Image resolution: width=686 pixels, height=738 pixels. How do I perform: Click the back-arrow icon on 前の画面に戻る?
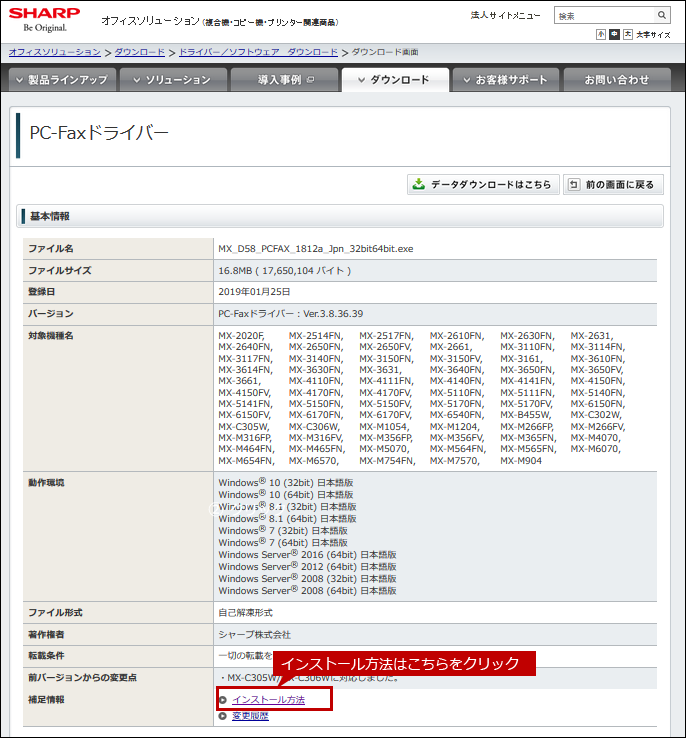tap(574, 184)
